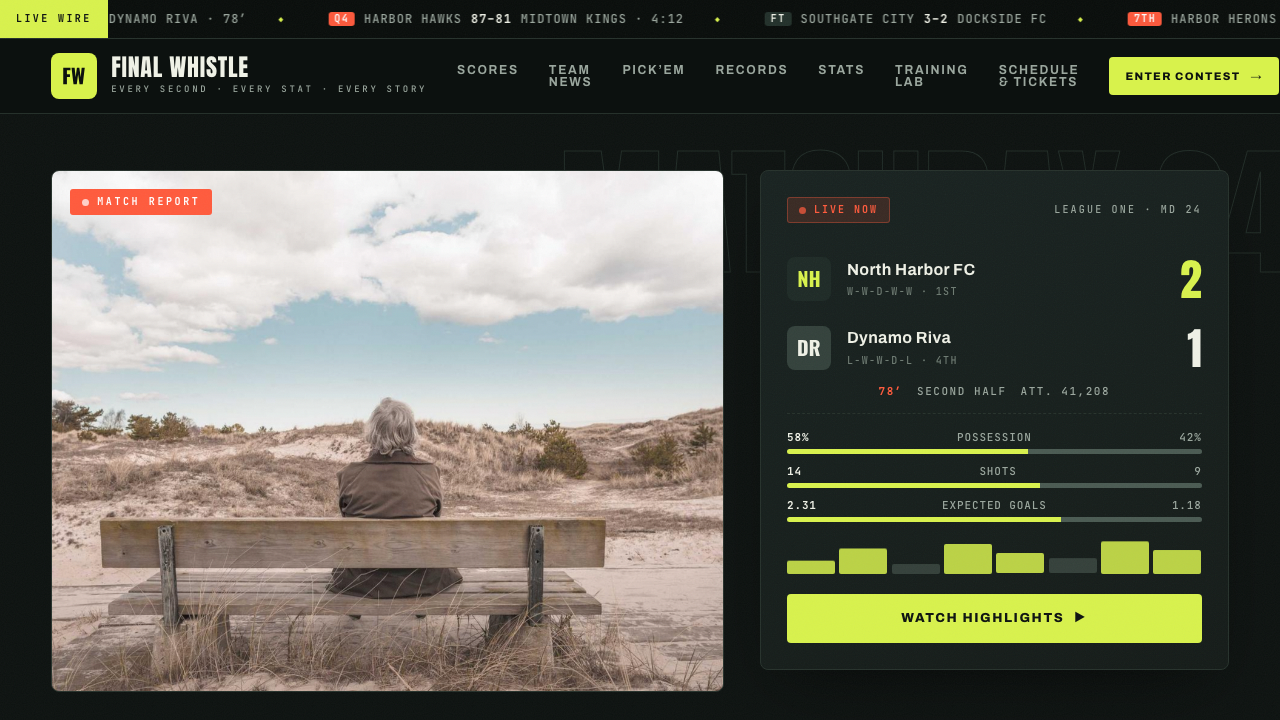
Task: Click the Live Now badge
Action: pyautogui.click(x=838, y=210)
